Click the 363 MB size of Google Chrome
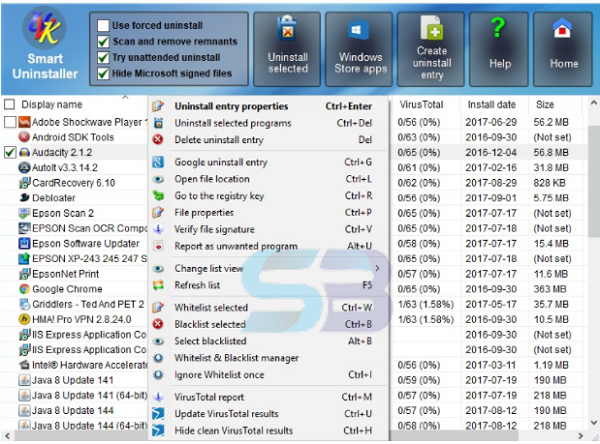Image resolution: width=600 pixels, height=444 pixels. pos(549,289)
